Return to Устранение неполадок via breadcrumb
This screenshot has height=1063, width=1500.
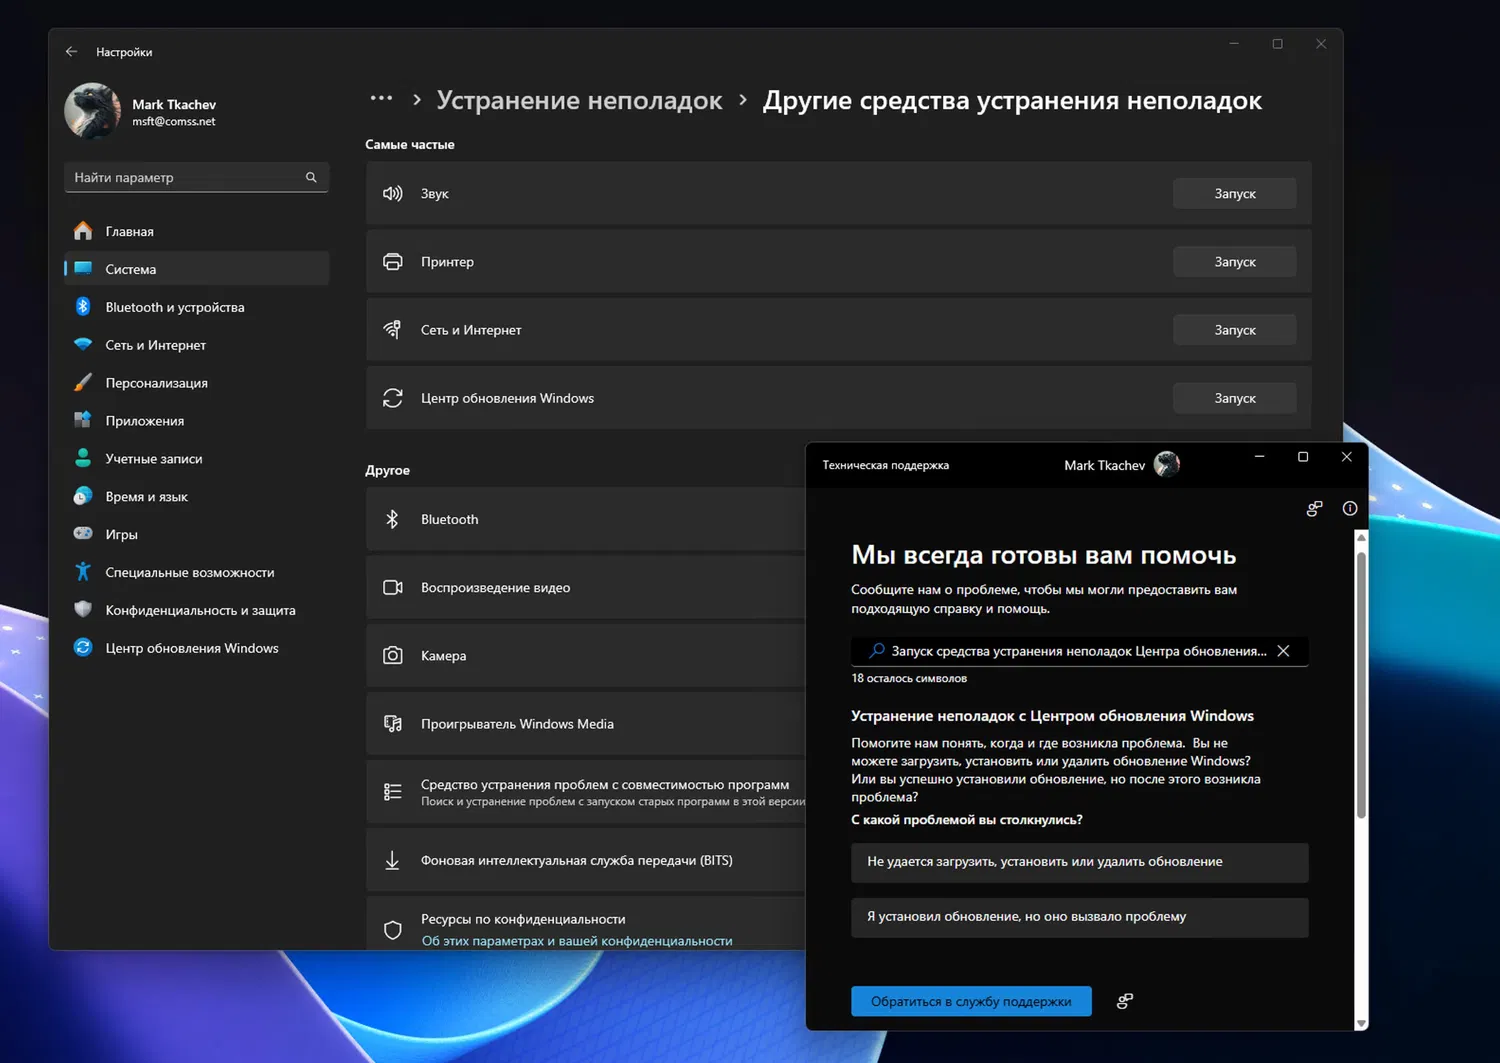pos(579,100)
